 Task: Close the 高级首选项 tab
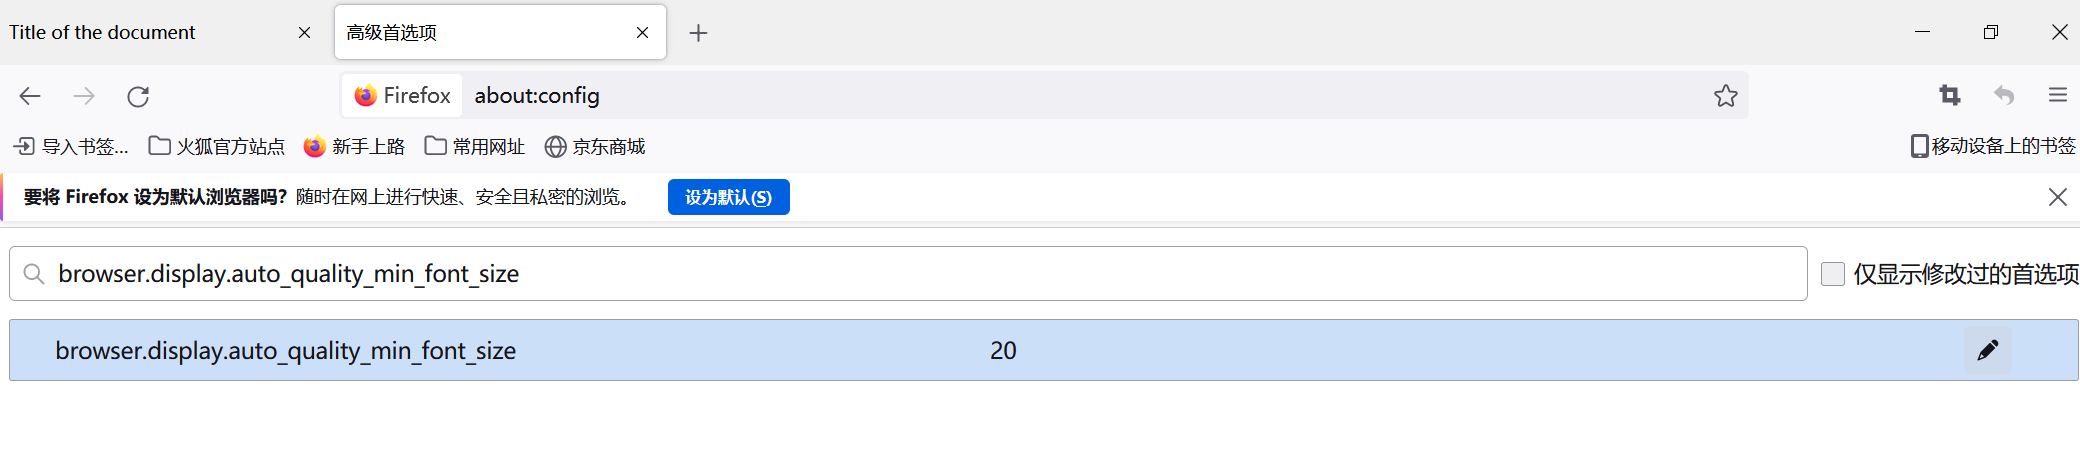click(642, 33)
